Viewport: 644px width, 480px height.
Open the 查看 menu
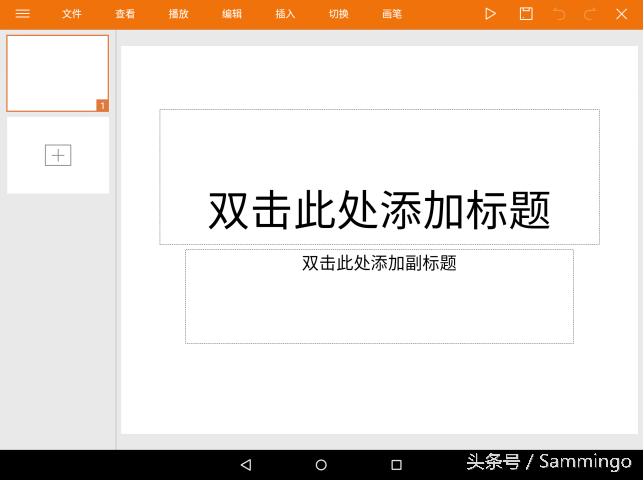pyautogui.click(x=125, y=14)
